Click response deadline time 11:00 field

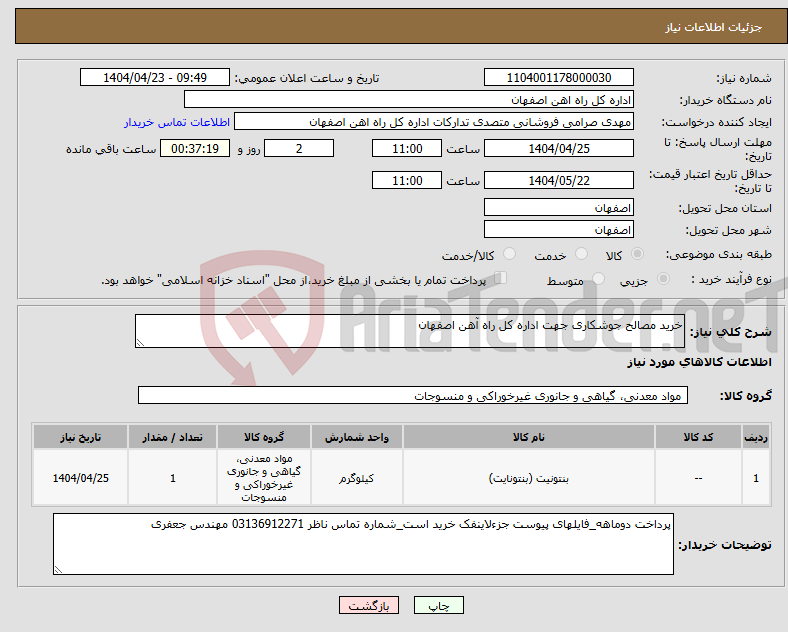pos(407,149)
